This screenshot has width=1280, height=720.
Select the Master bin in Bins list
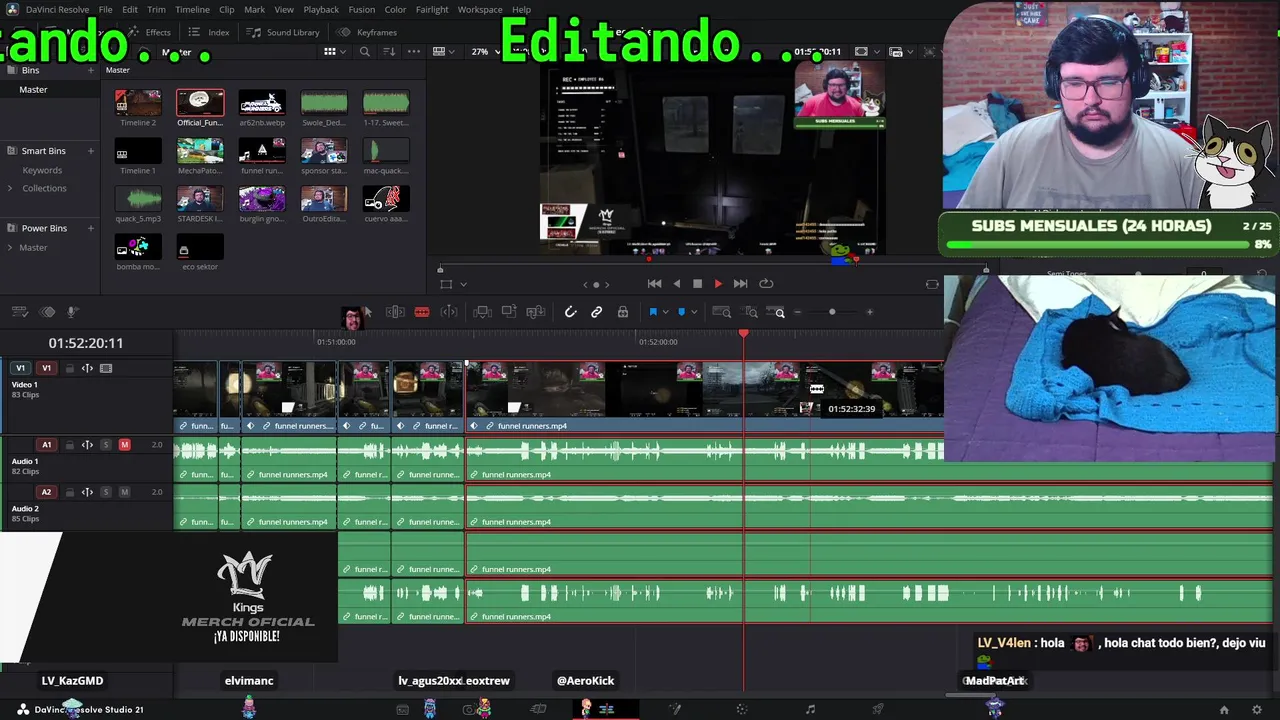coord(33,90)
